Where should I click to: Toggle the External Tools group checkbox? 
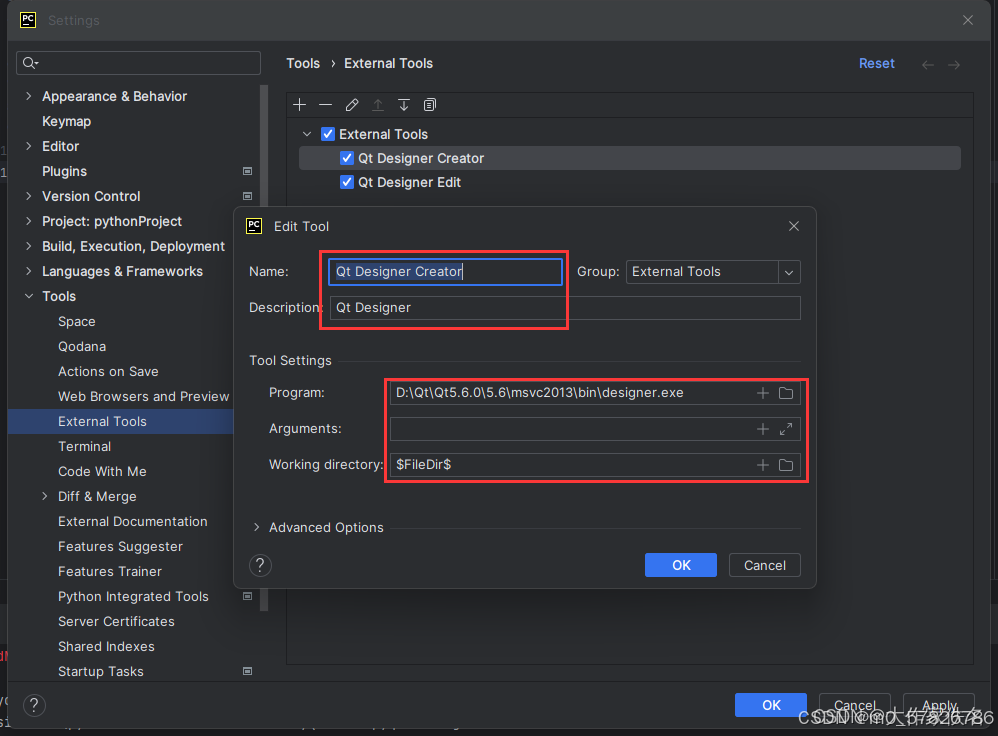tap(328, 134)
